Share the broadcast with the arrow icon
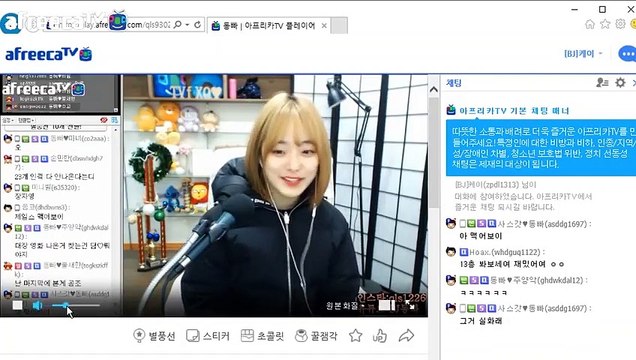The width and height of the screenshot is (636, 360). pos(406,336)
